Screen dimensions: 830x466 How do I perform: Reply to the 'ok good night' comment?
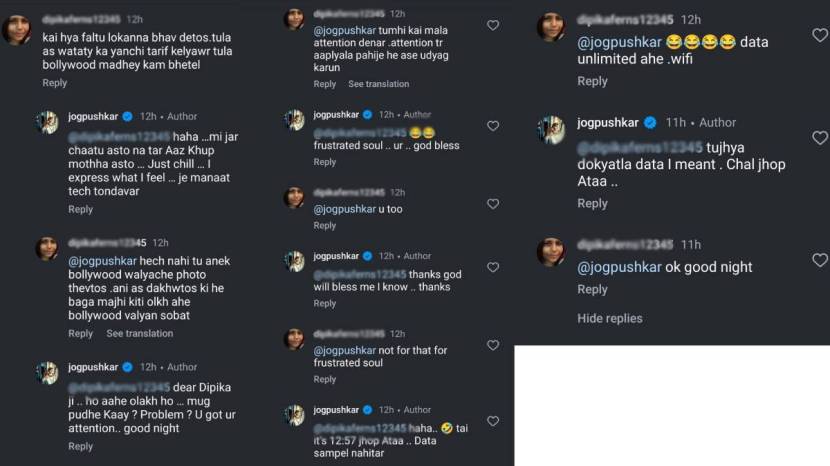(x=592, y=289)
